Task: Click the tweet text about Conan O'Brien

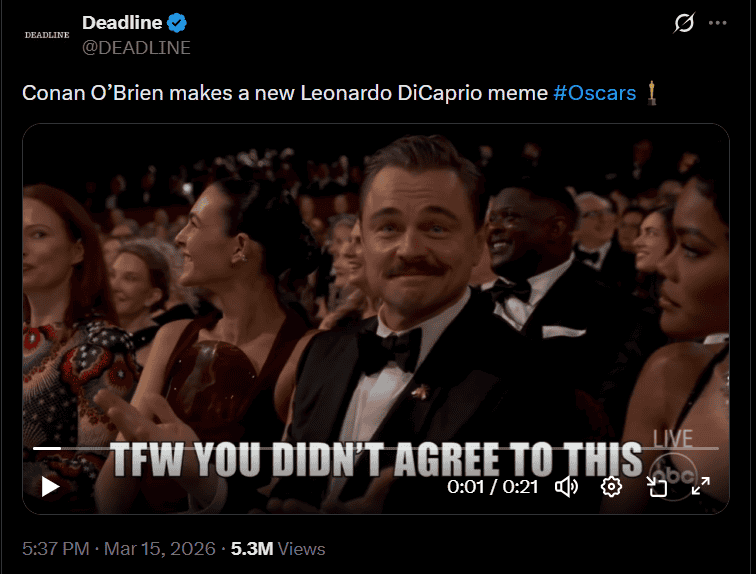Action: point(285,93)
